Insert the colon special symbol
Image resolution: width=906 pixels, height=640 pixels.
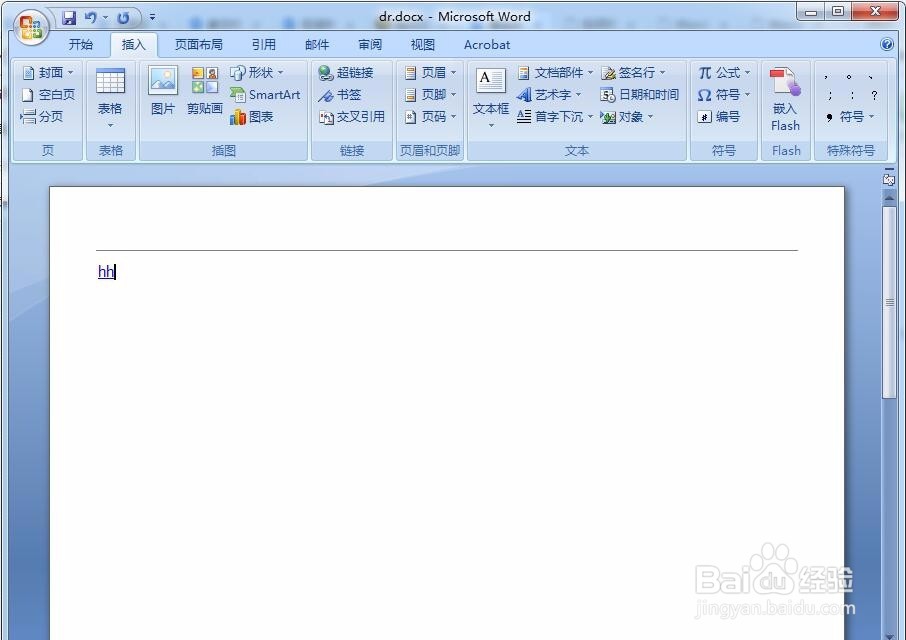(852, 95)
